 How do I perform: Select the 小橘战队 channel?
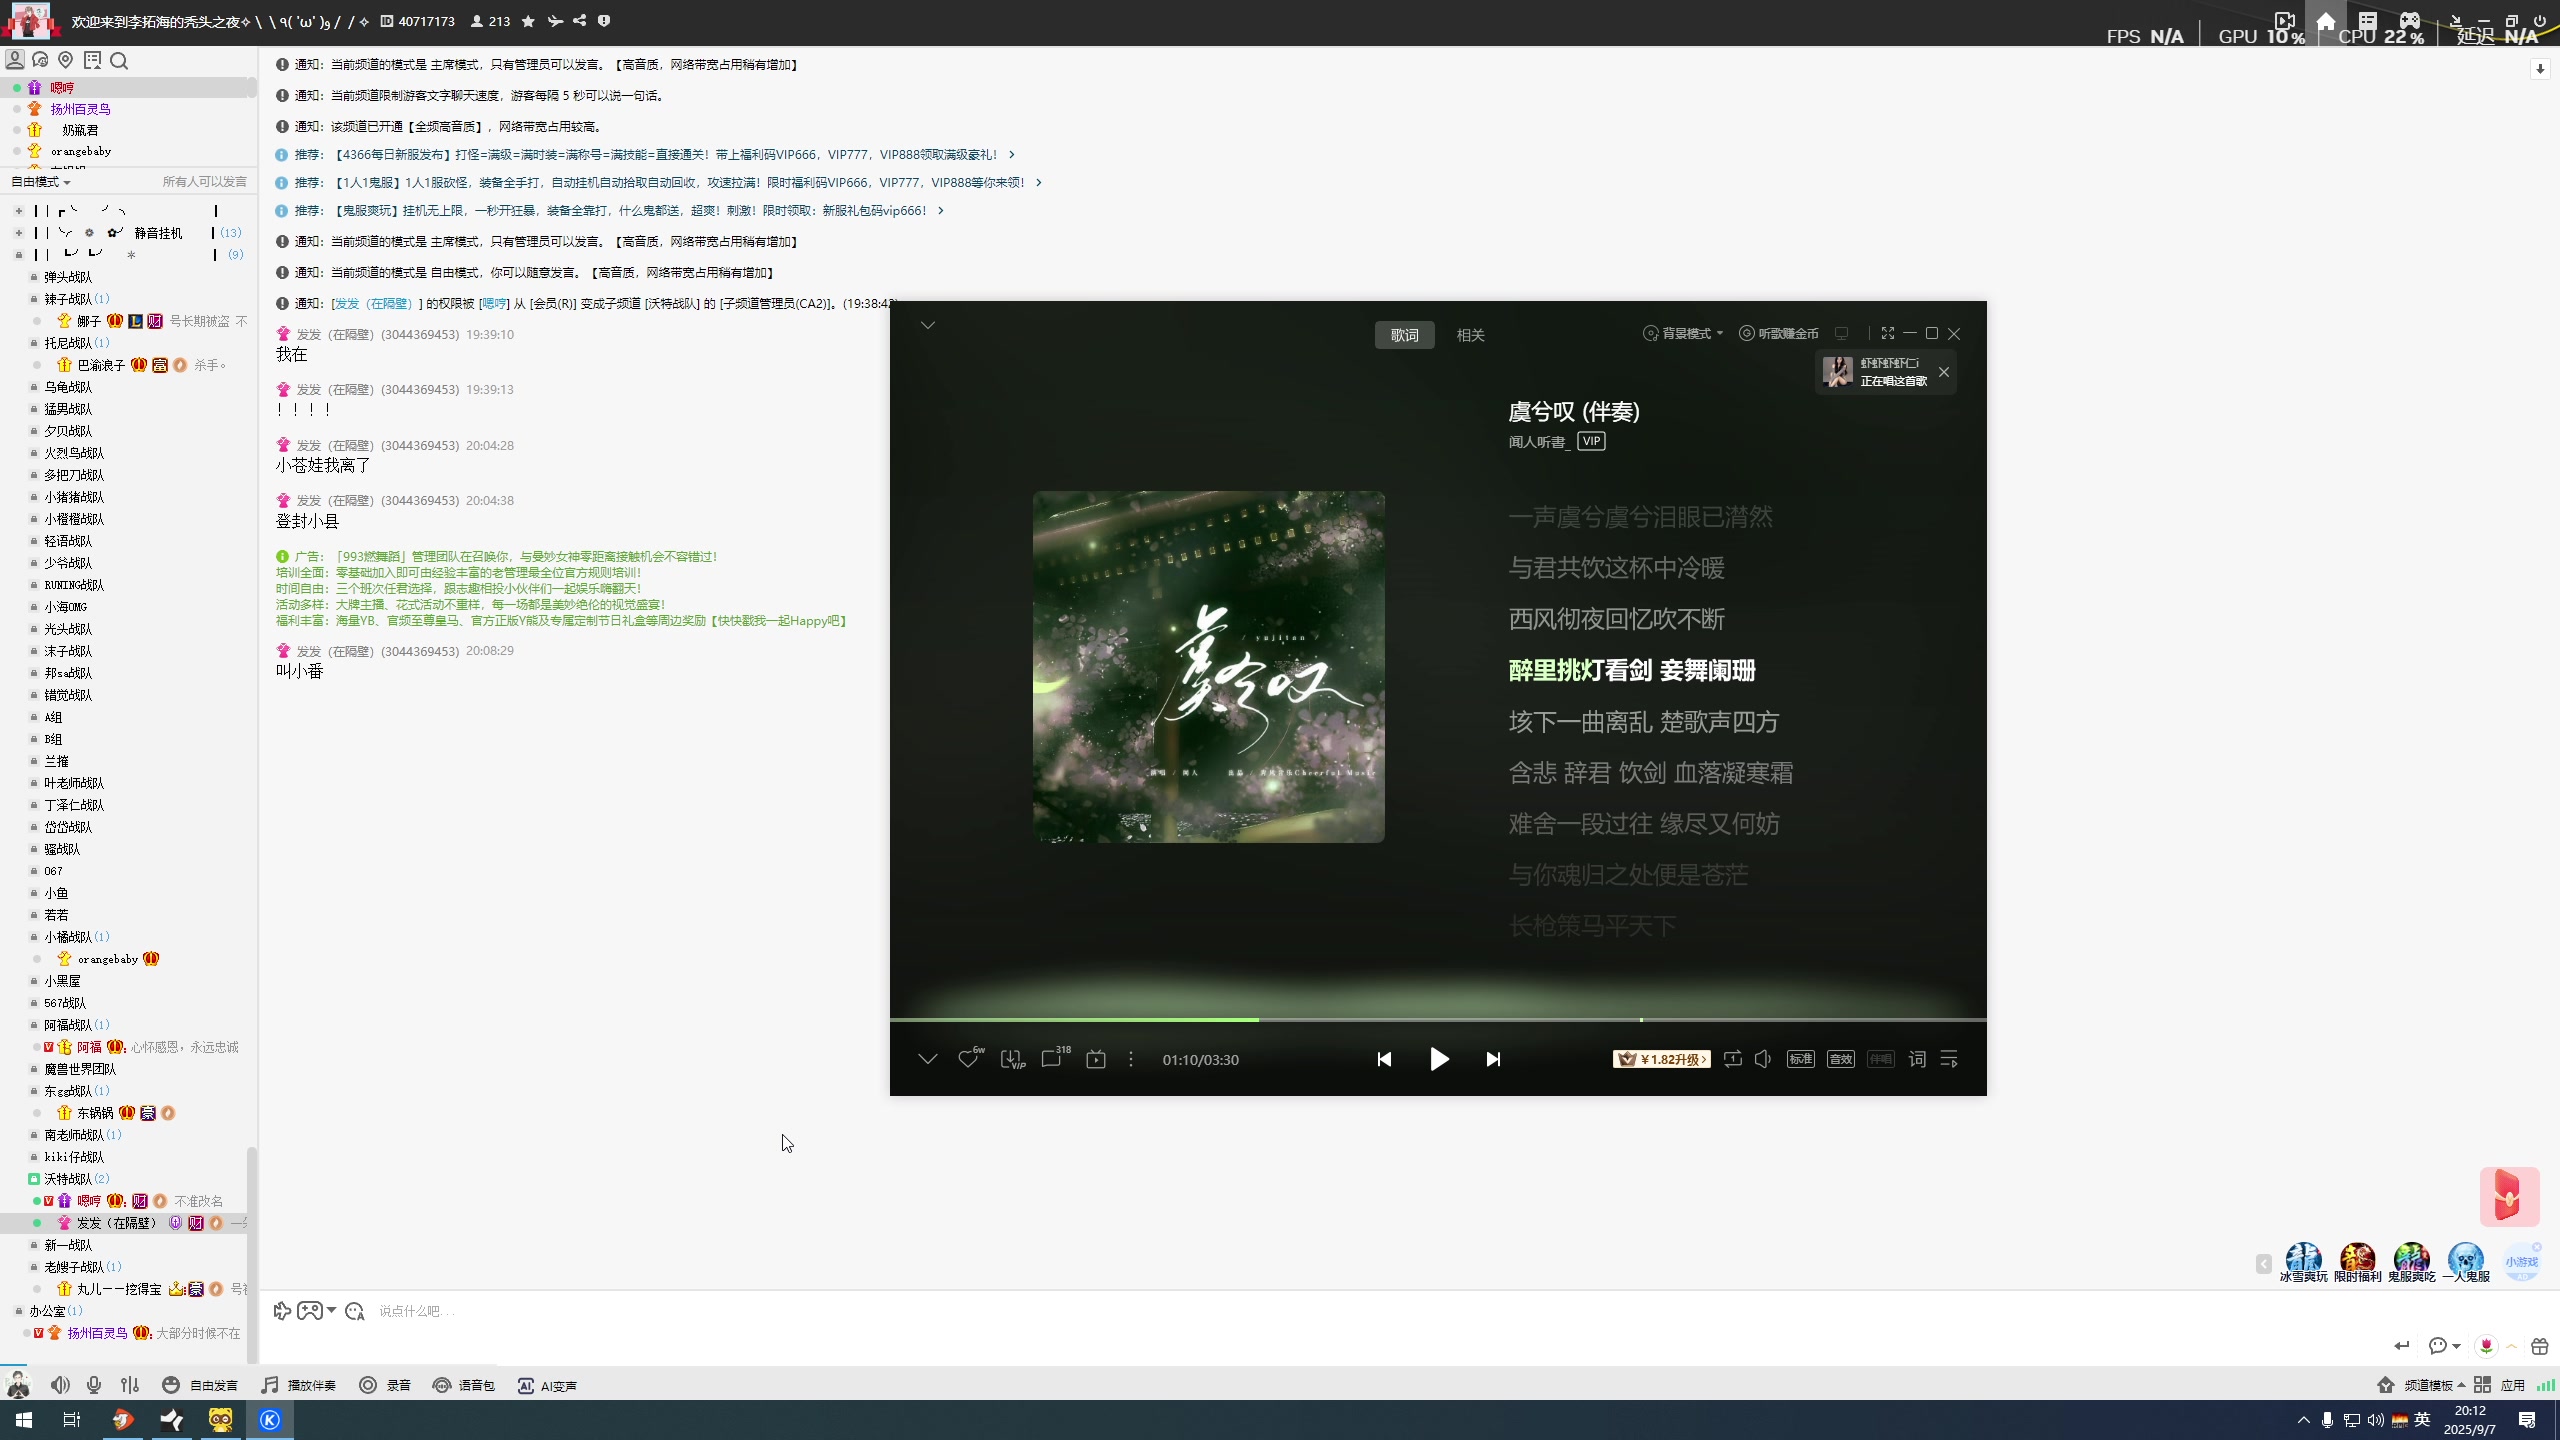[x=68, y=937]
